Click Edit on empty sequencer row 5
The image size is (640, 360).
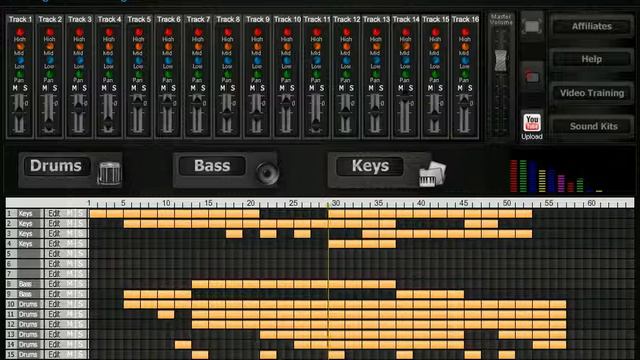(x=54, y=253)
